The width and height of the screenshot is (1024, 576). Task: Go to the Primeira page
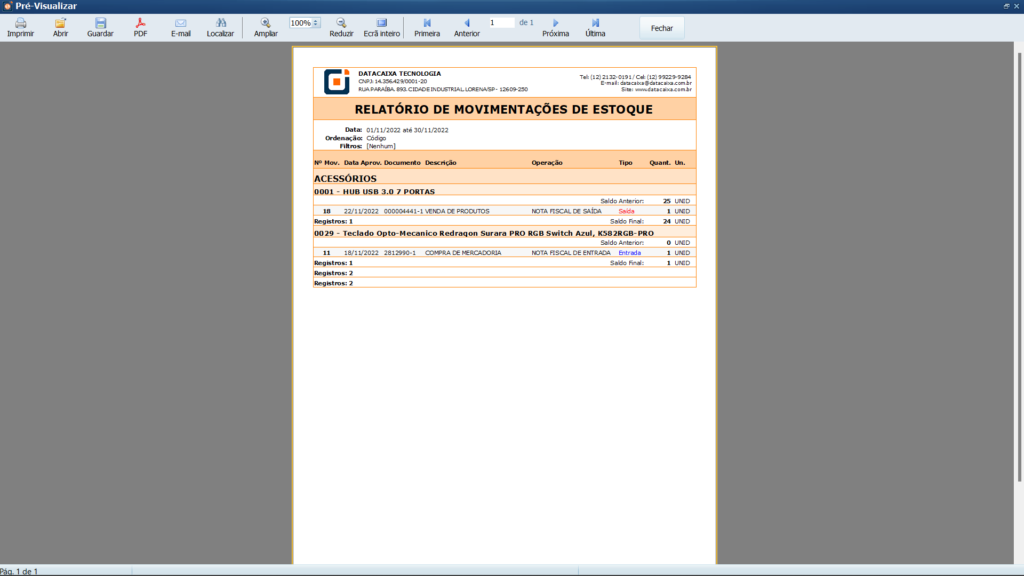click(x=427, y=23)
